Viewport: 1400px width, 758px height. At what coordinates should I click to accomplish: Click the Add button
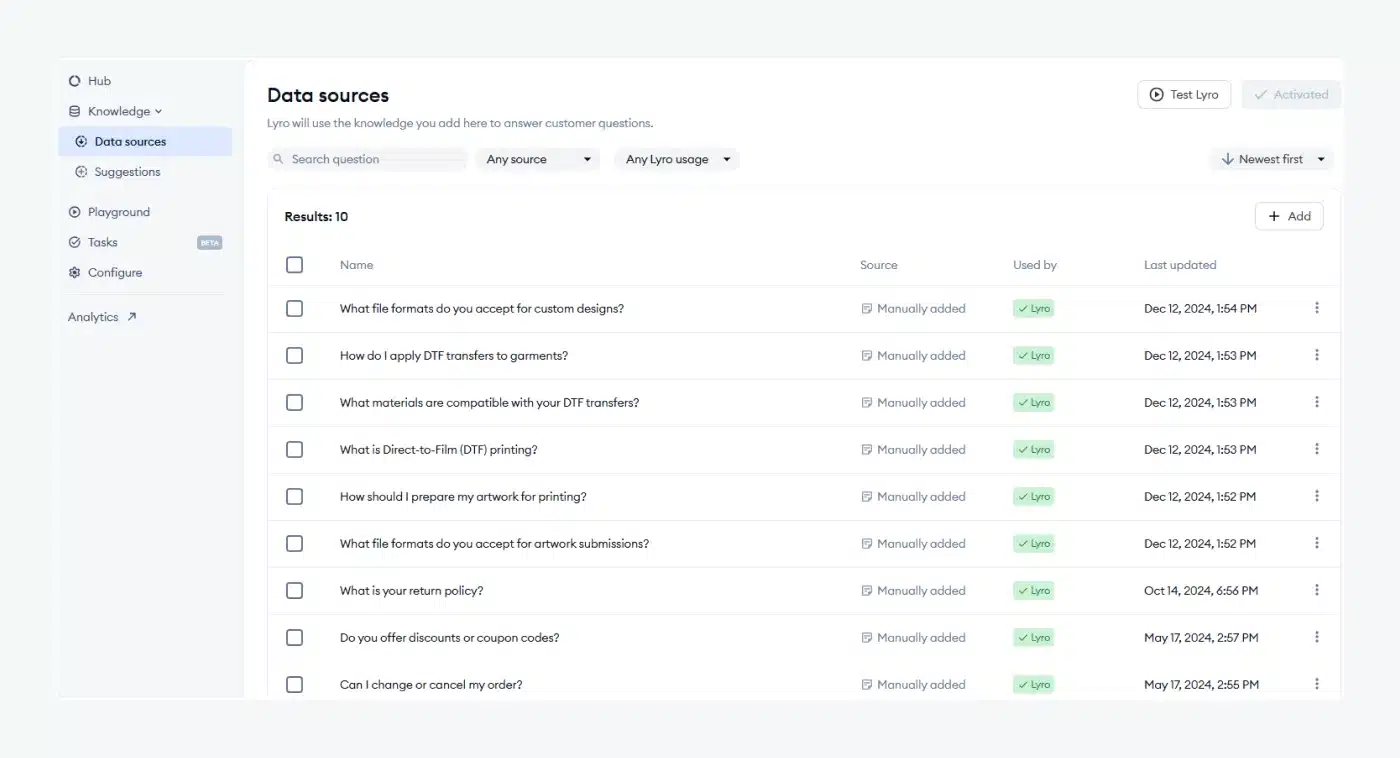[x=1289, y=216]
